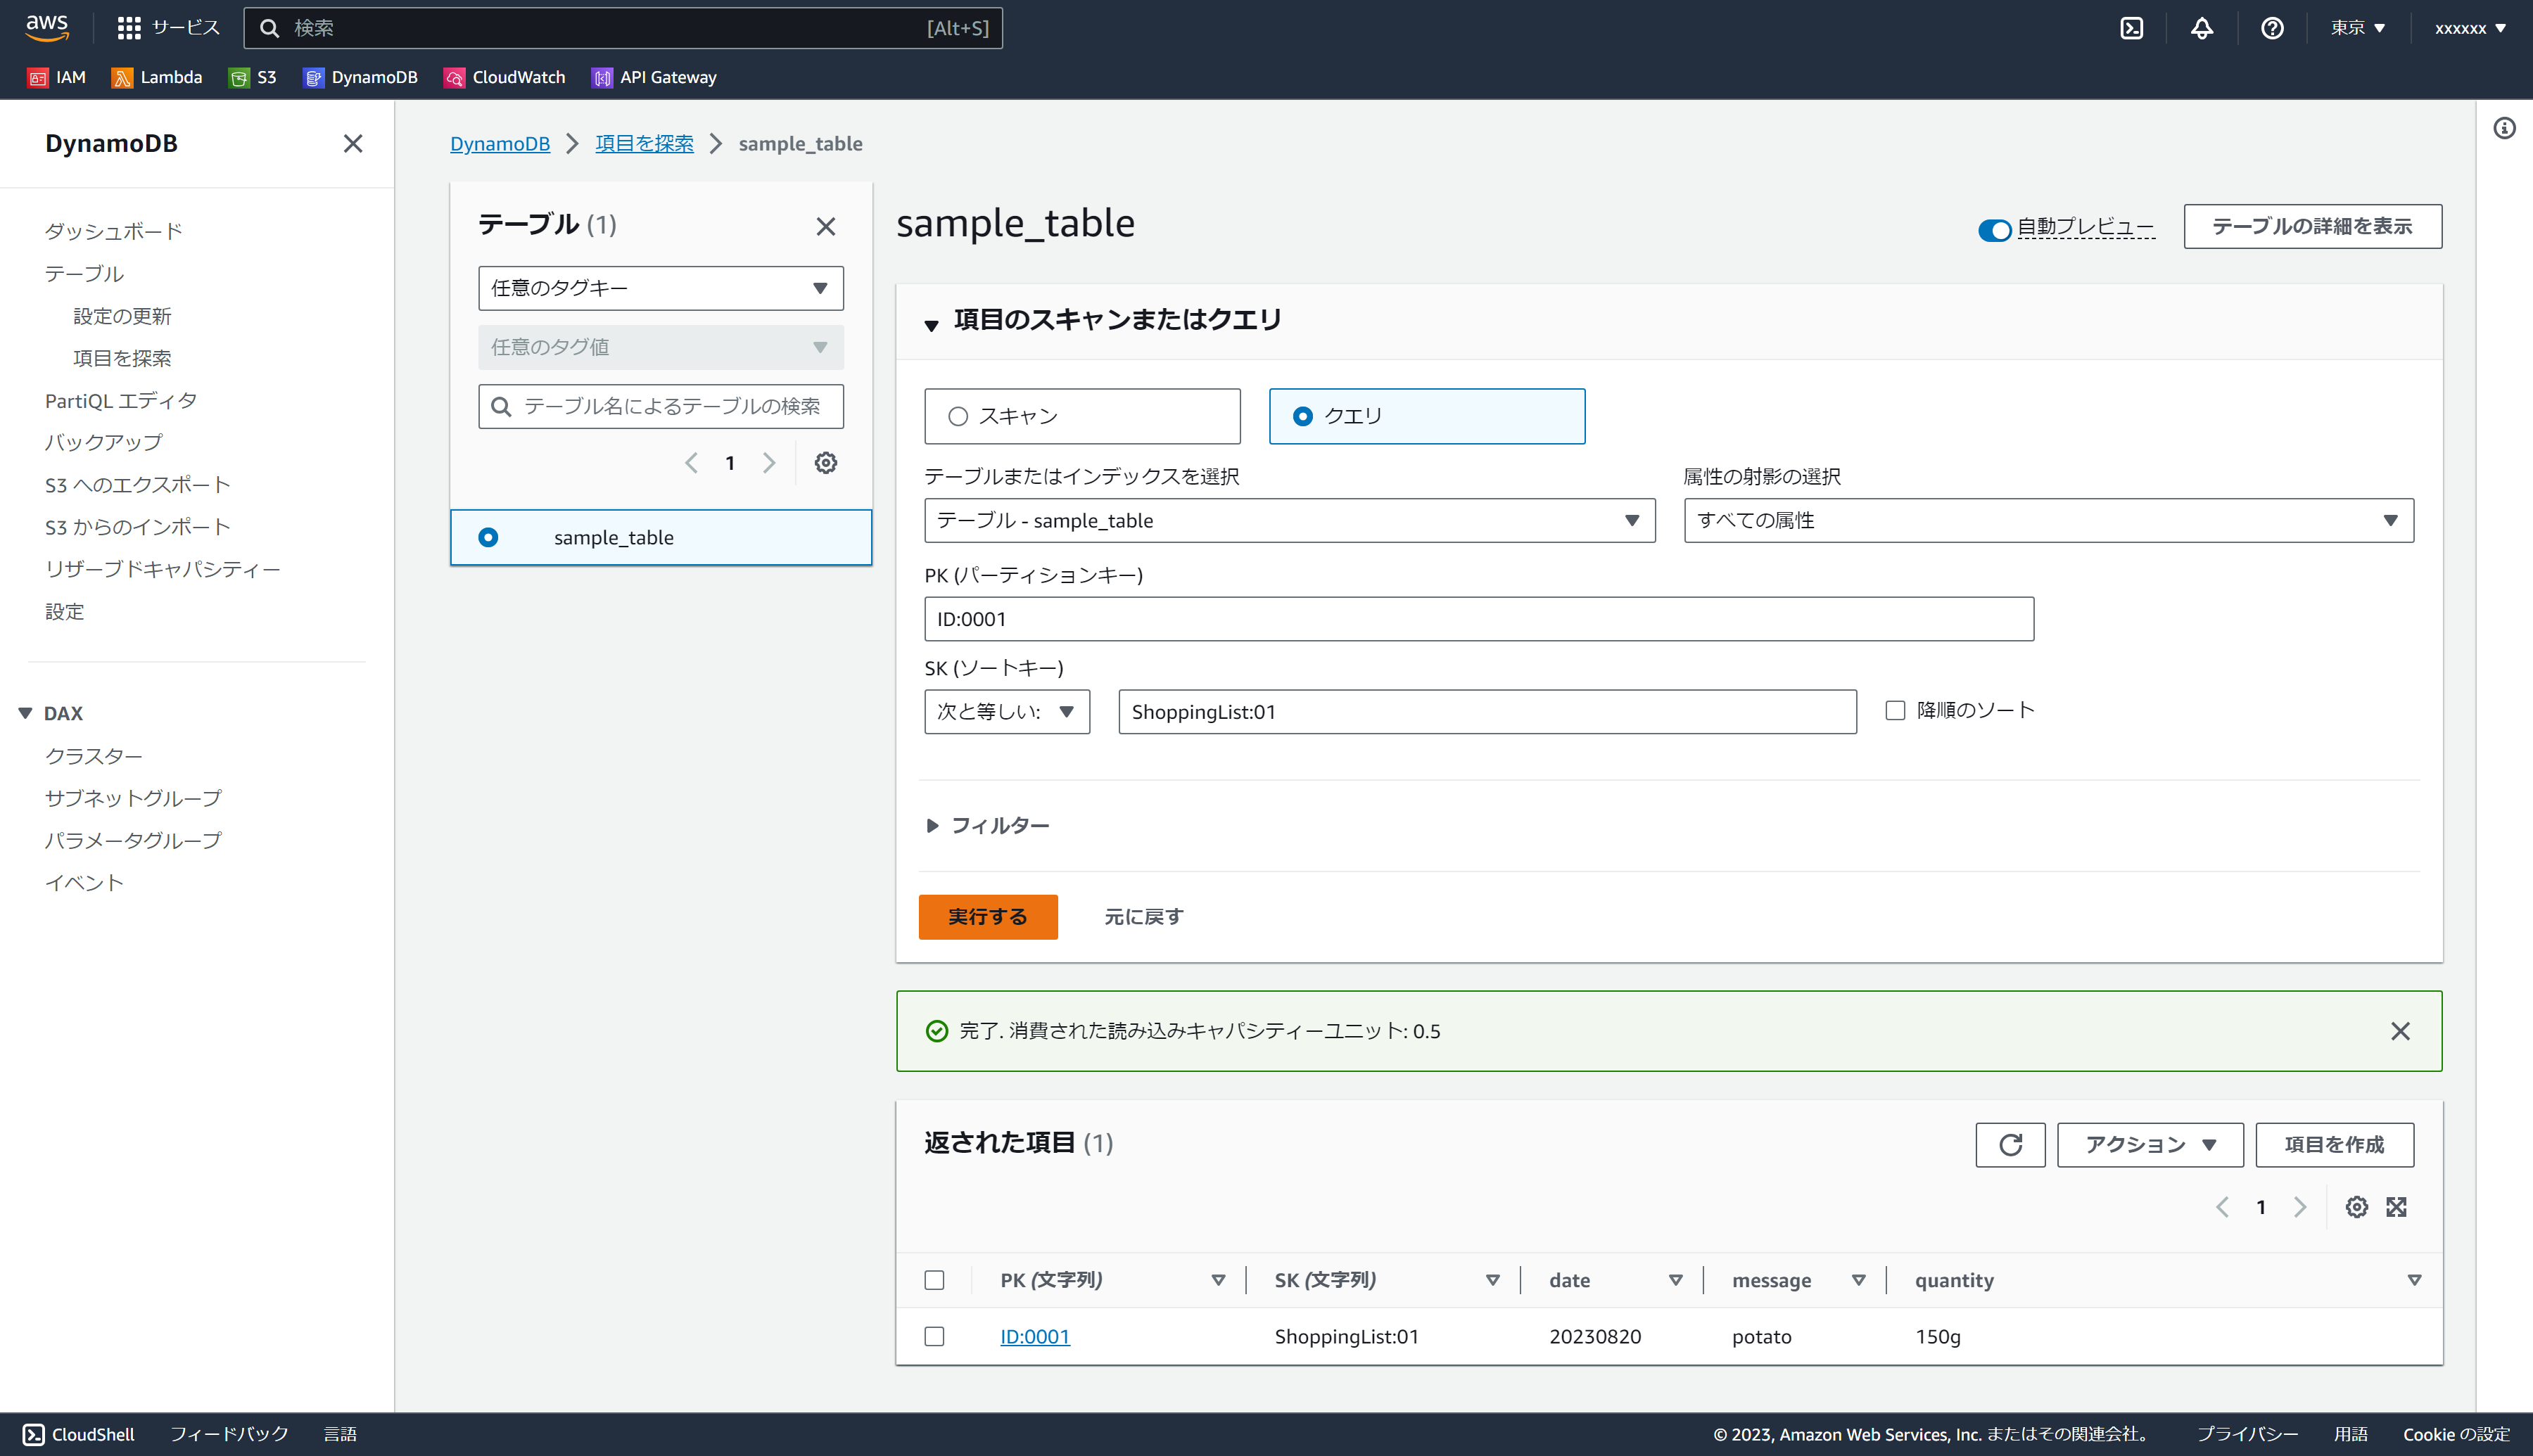This screenshot has height=1456, width=2533.
Task: Open returned items preferences gear icon
Action: 2356,1207
